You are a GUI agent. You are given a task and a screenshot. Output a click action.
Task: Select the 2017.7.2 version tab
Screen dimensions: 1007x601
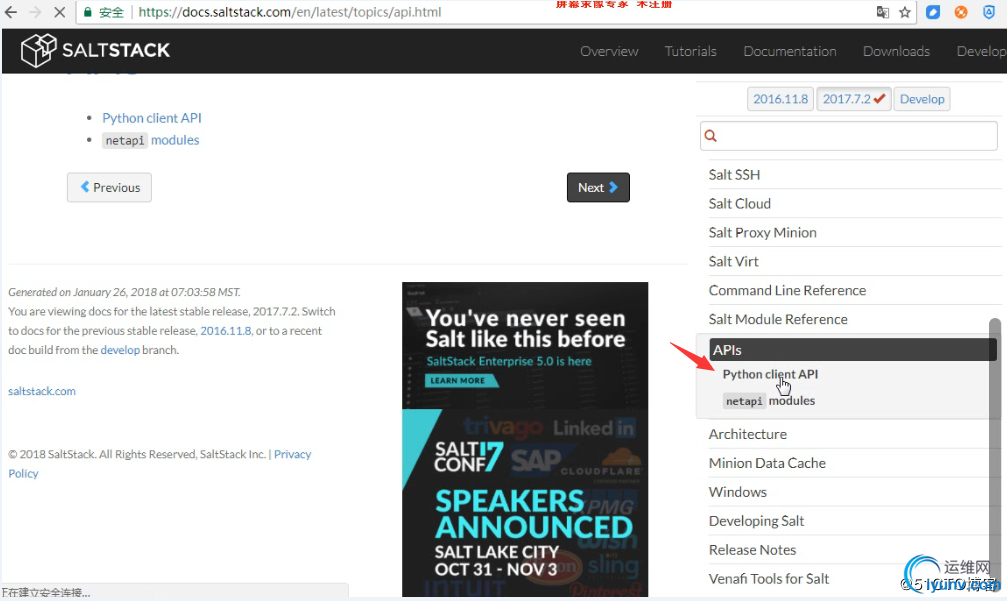click(854, 99)
